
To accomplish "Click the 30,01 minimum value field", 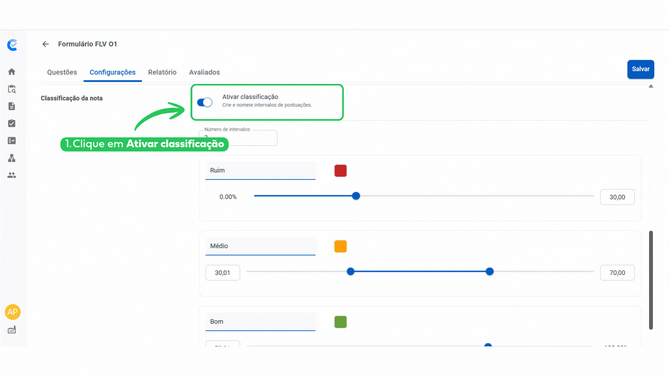I will pyautogui.click(x=223, y=273).
